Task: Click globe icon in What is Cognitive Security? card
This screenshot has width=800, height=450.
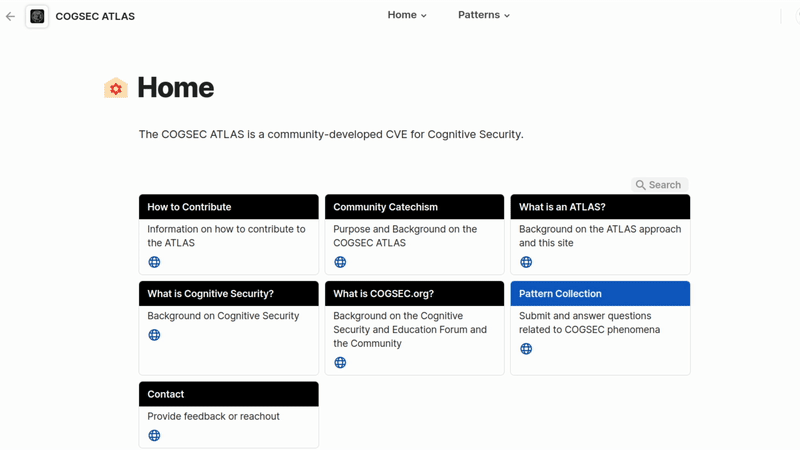Action: [154, 335]
